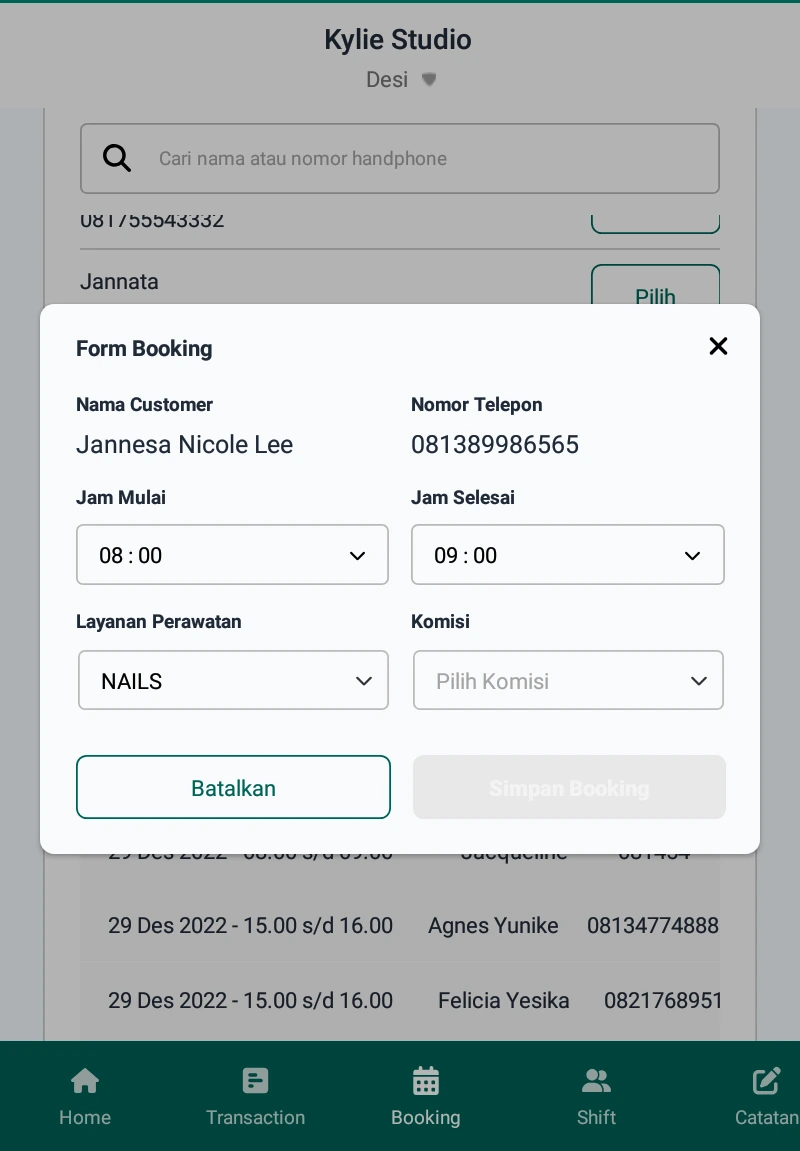The height and width of the screenshot is (1151, 800).
Task: Open the Shift people icon
Action: (x=596, y=1081)
